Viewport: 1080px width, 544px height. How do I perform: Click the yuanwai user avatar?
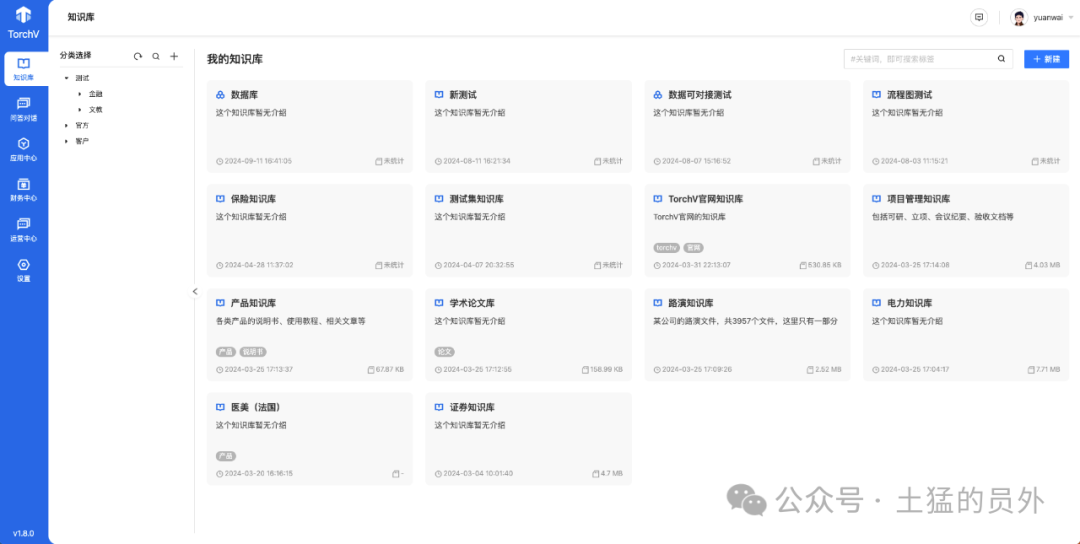click(x=1019, y=18)
